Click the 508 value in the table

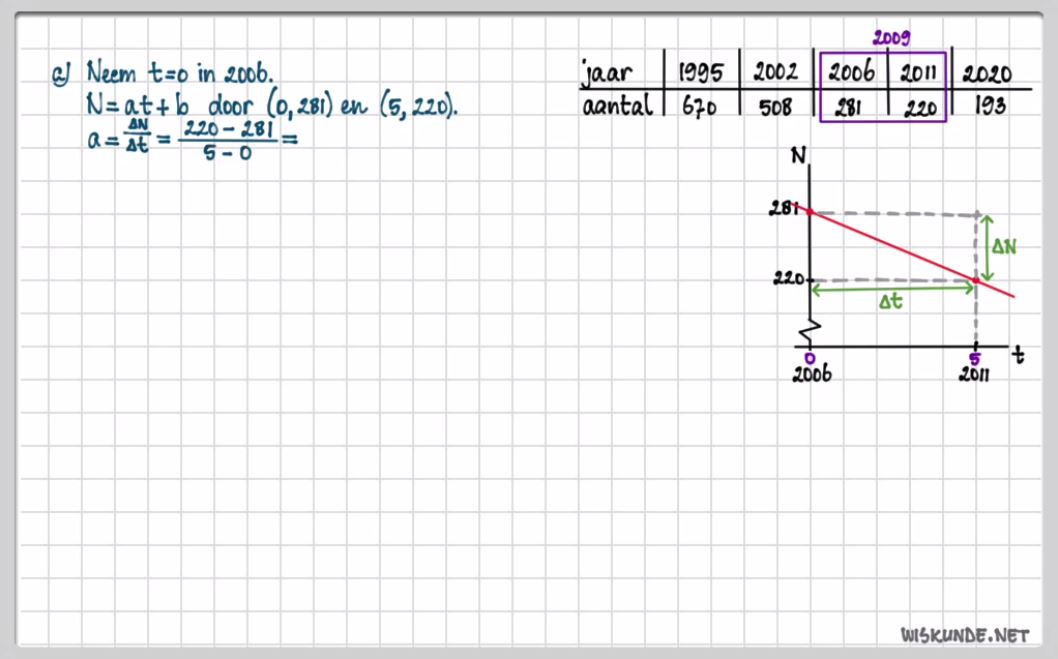[775, 106]
